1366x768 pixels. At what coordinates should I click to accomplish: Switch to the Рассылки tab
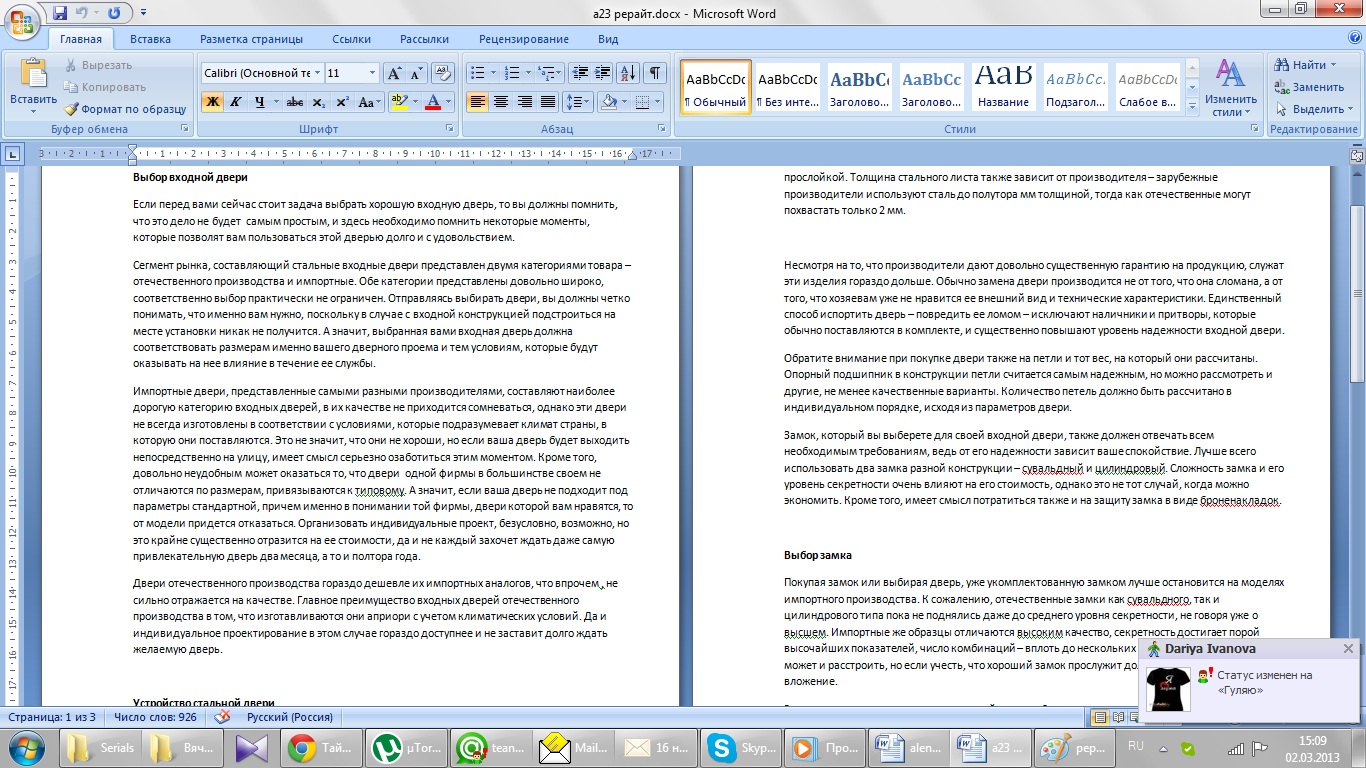[x=424, y=40]
